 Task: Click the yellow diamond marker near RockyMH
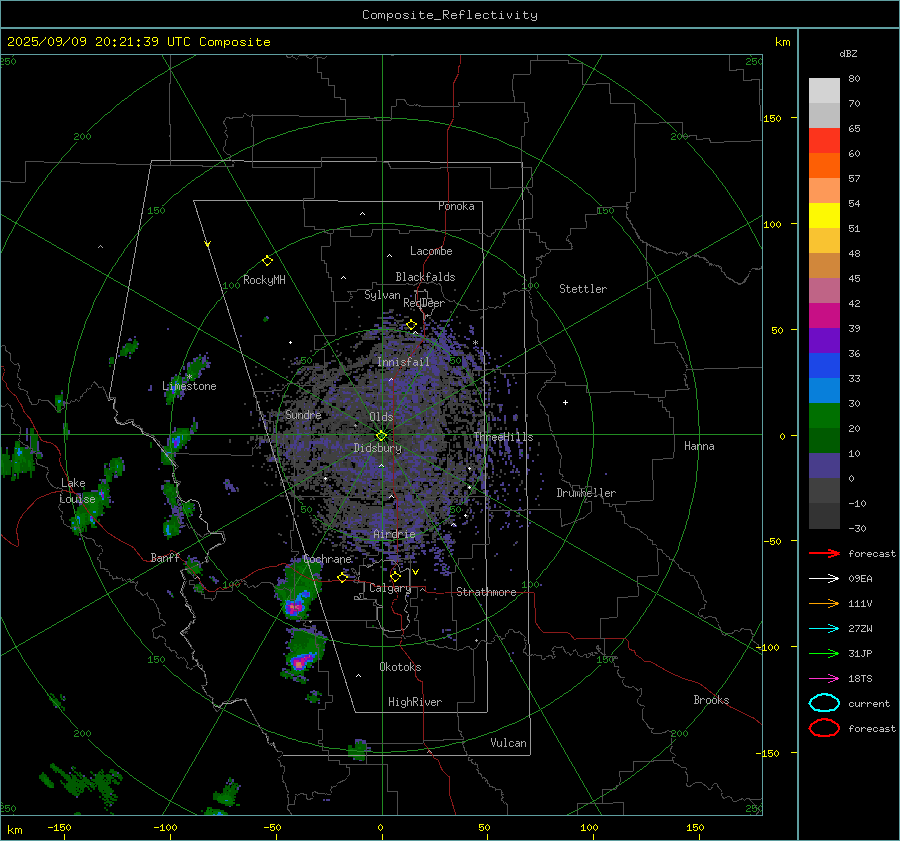267,261
